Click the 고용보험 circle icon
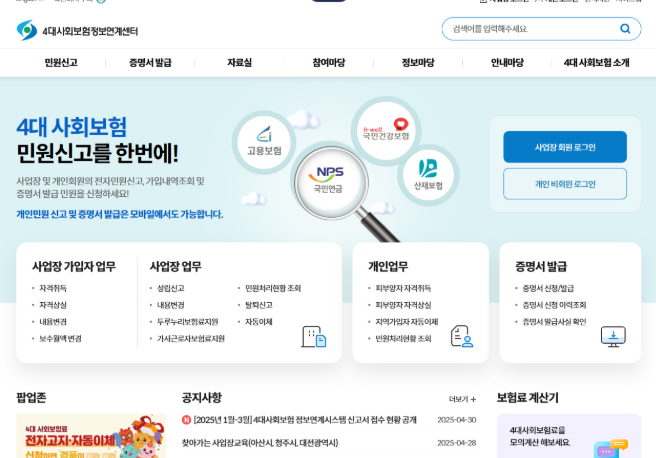 [264, 142]
